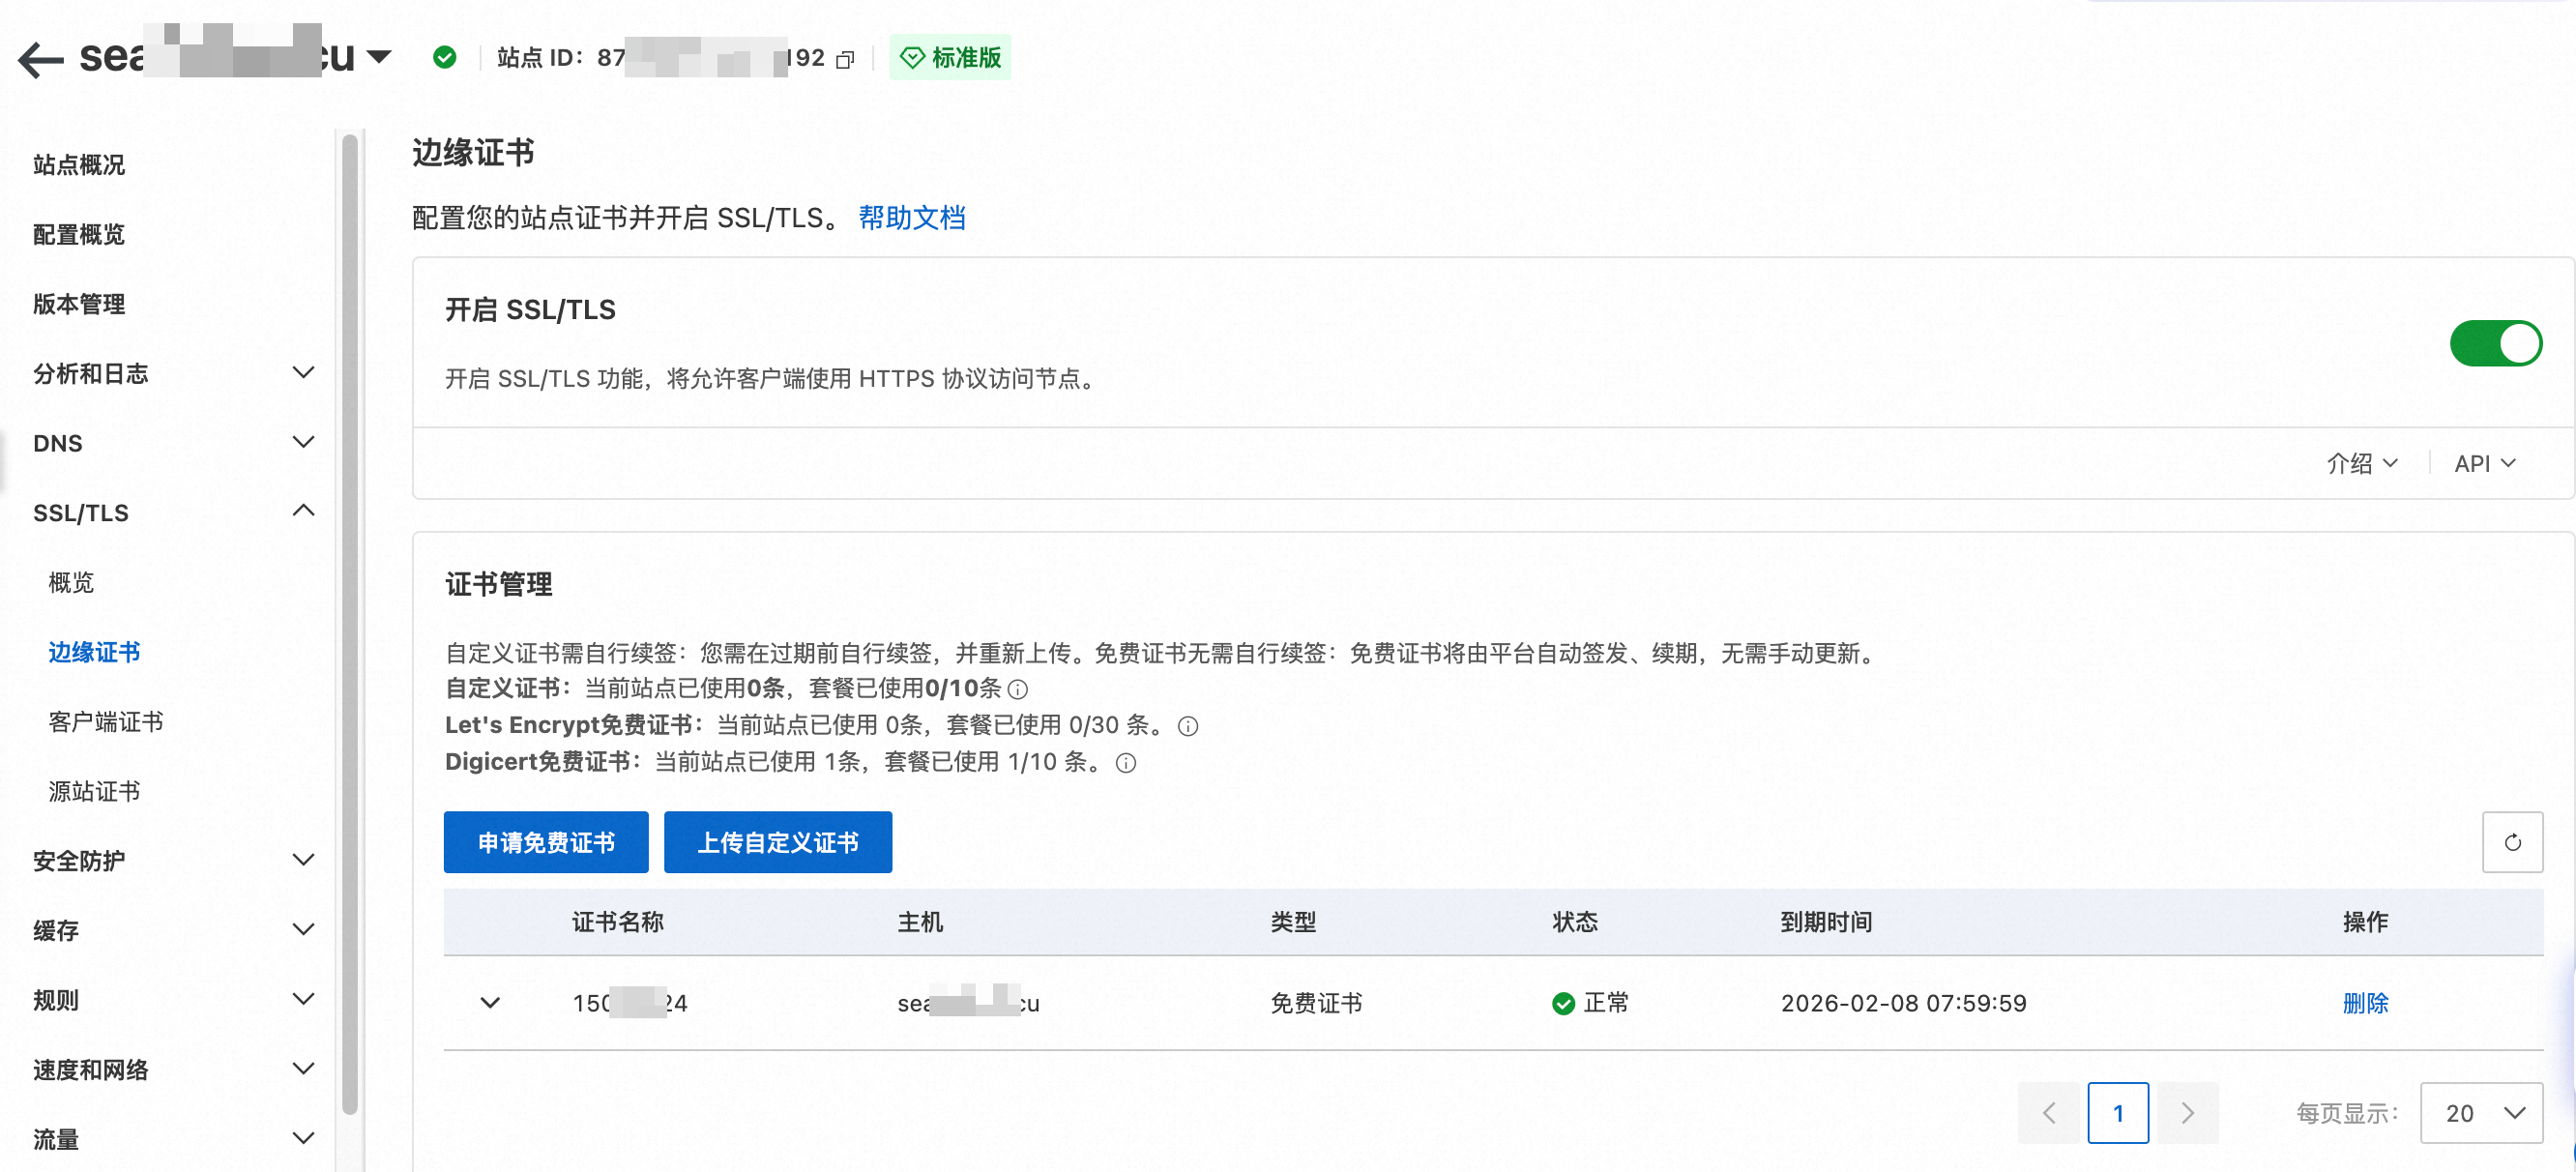2576x1172 pixels.
Task: Click info icon beside Digicert quota
Action: pyautogui.click(x=1125, y=763)
